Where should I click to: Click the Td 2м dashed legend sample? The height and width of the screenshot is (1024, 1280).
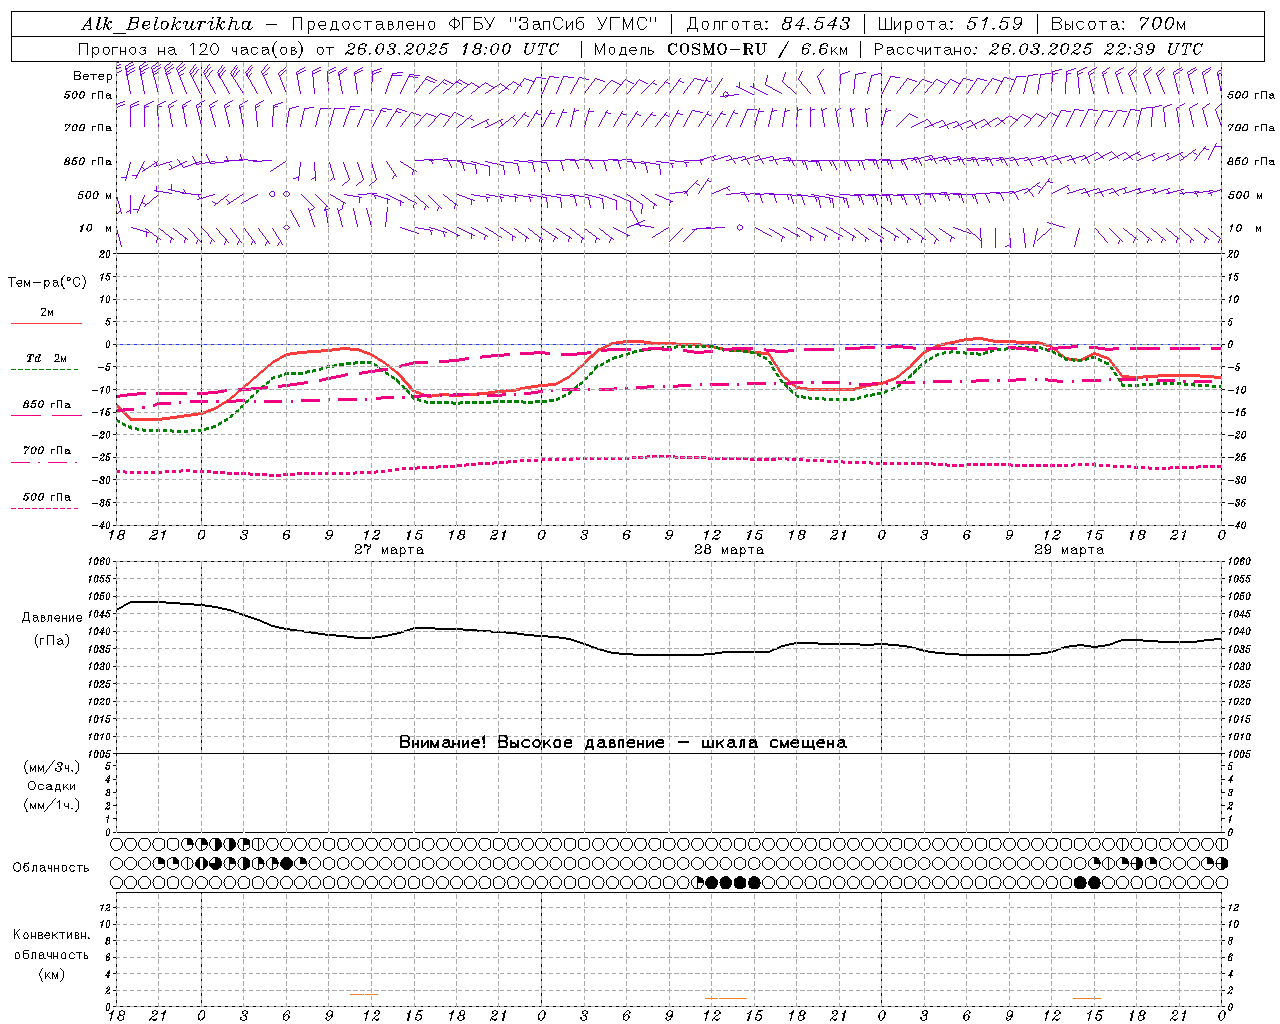[45, 369]
